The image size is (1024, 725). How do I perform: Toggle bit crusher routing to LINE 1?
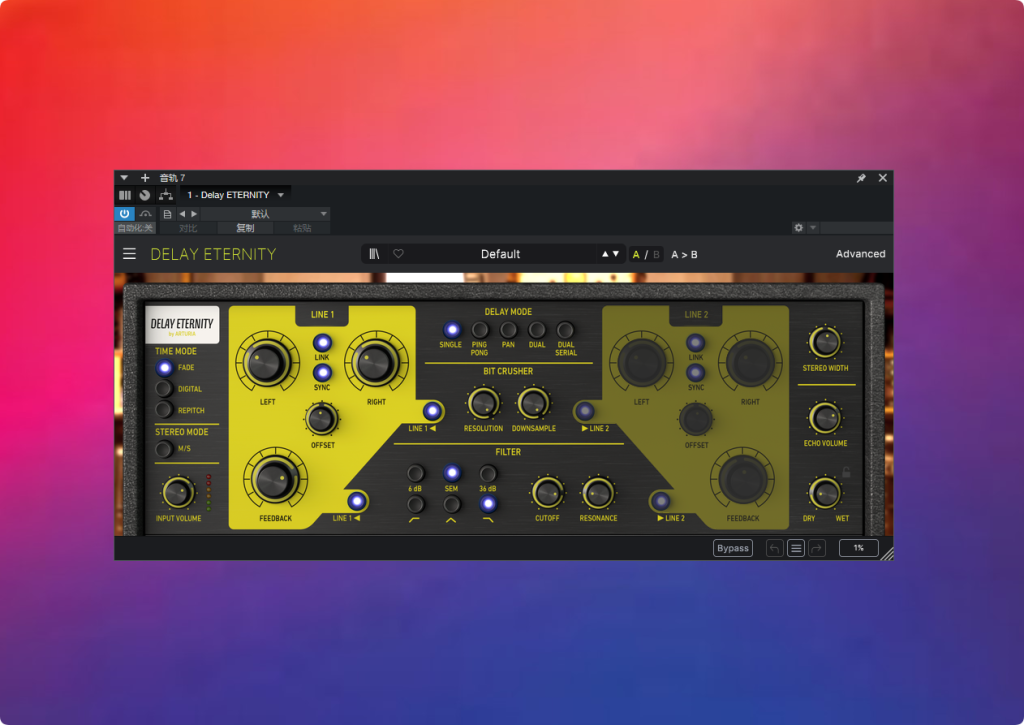(x=432, y=411)
